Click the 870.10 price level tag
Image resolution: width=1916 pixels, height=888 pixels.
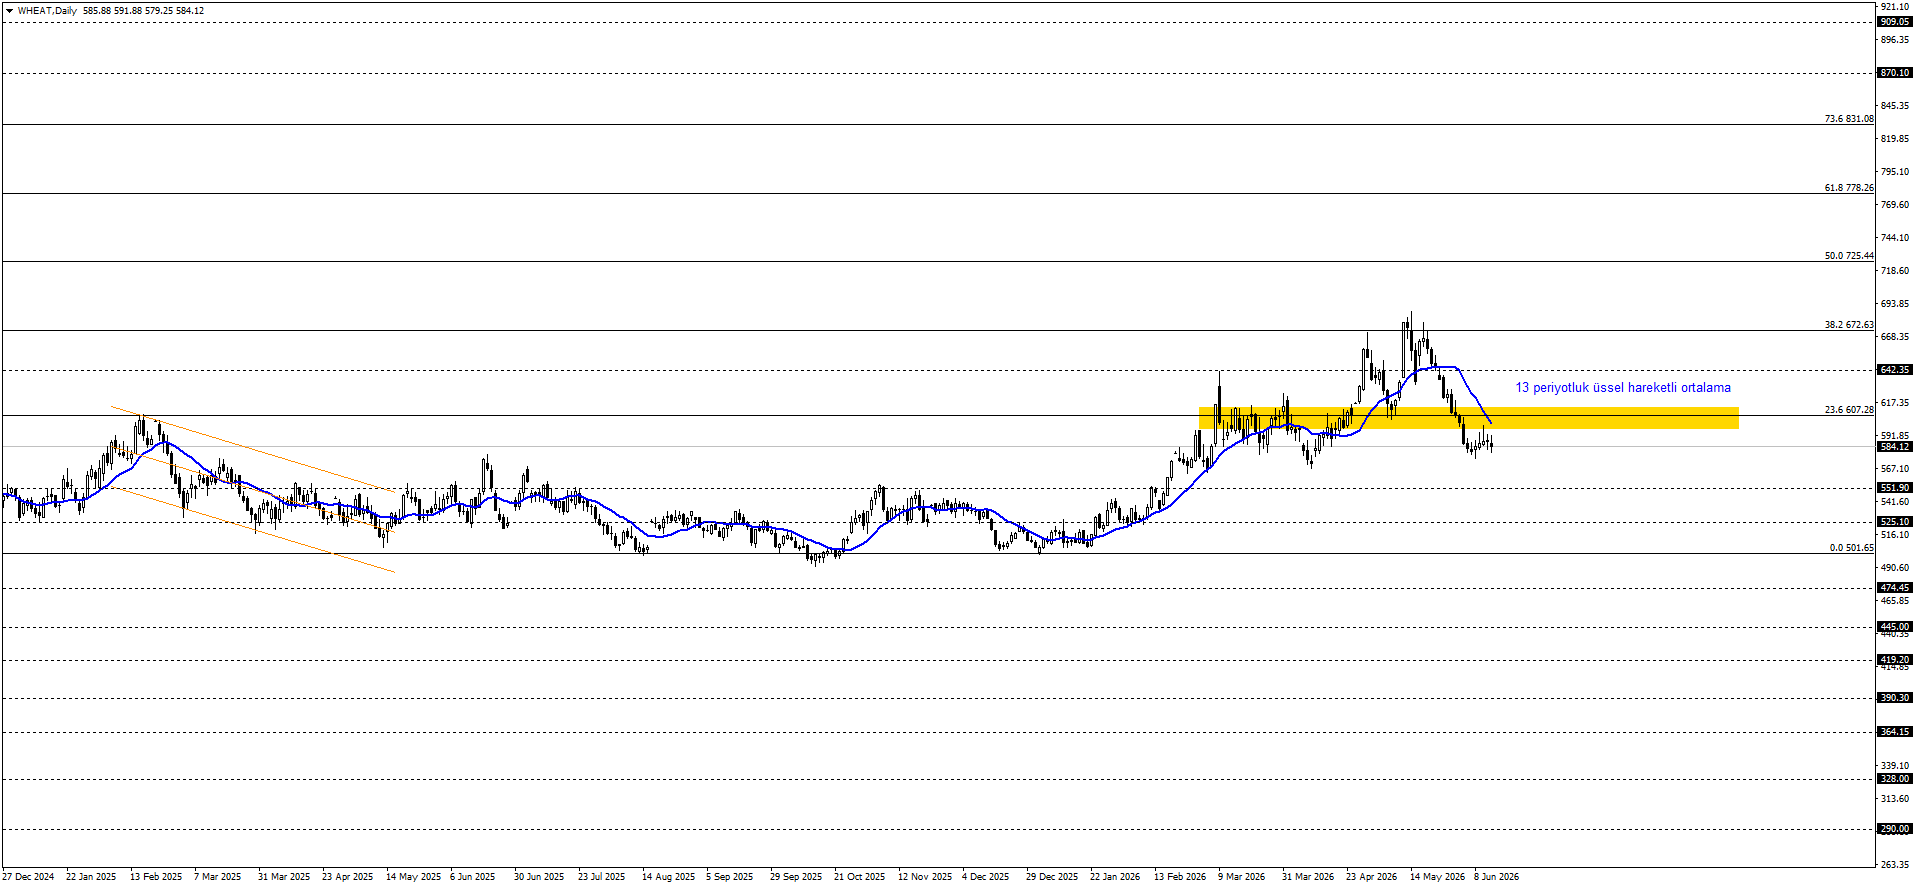[x=1895, y=73]
